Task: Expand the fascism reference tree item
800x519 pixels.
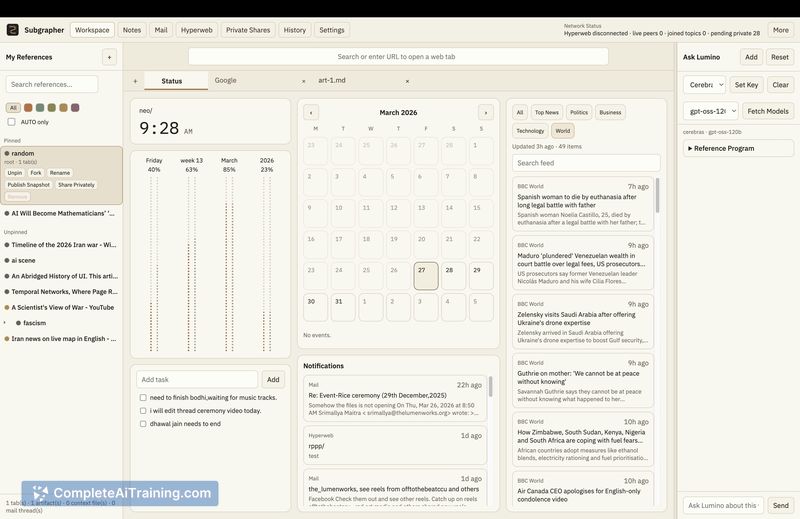Action: point(5,323)
